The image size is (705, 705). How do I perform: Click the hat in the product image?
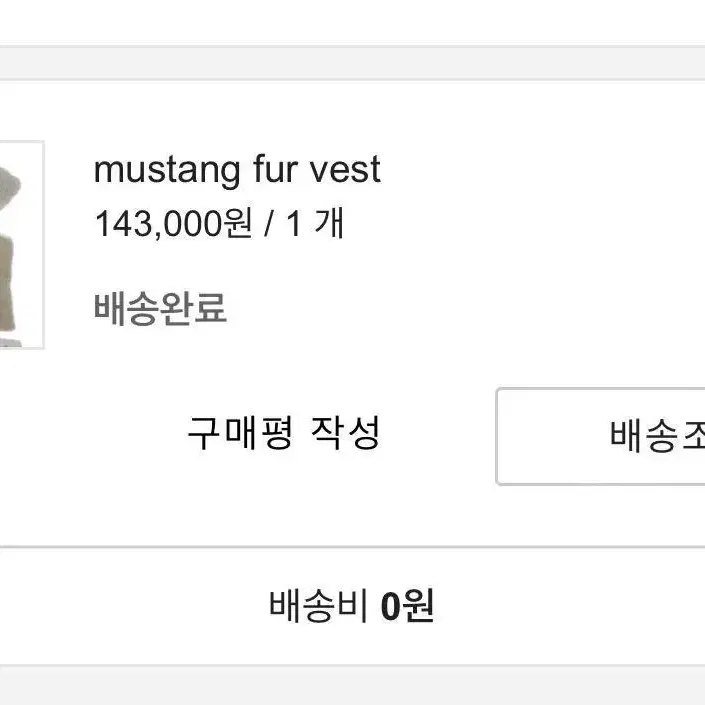pos(9,187)
